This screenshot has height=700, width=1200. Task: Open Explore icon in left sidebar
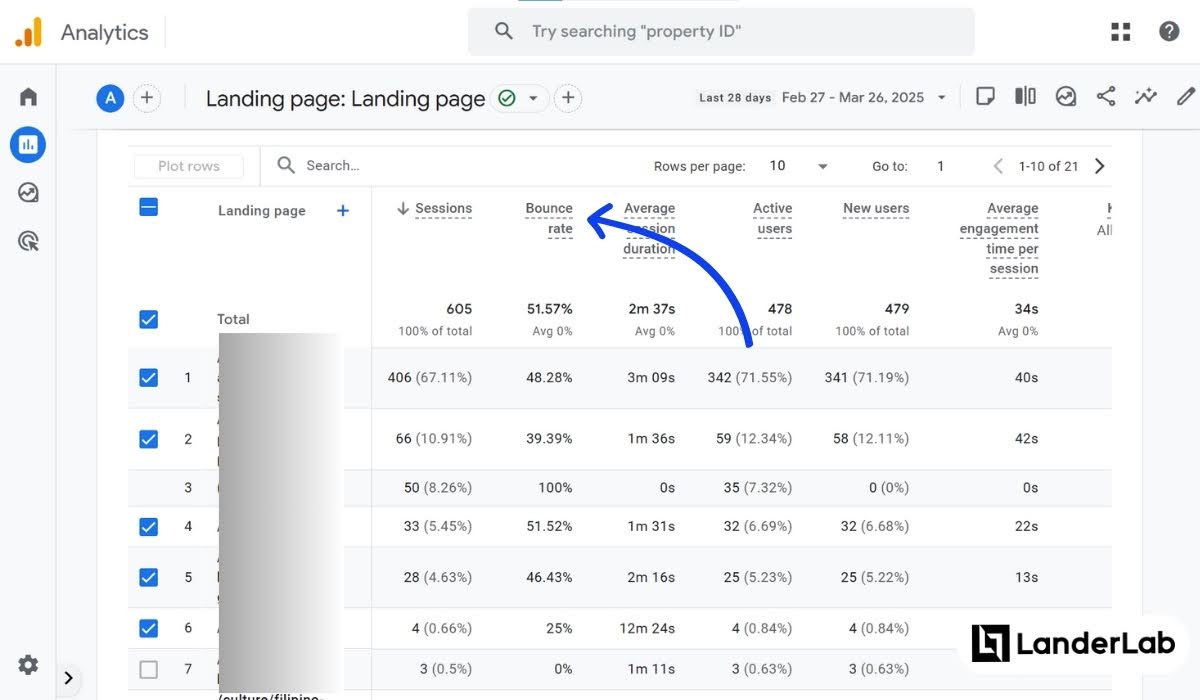tap(28, 192)
